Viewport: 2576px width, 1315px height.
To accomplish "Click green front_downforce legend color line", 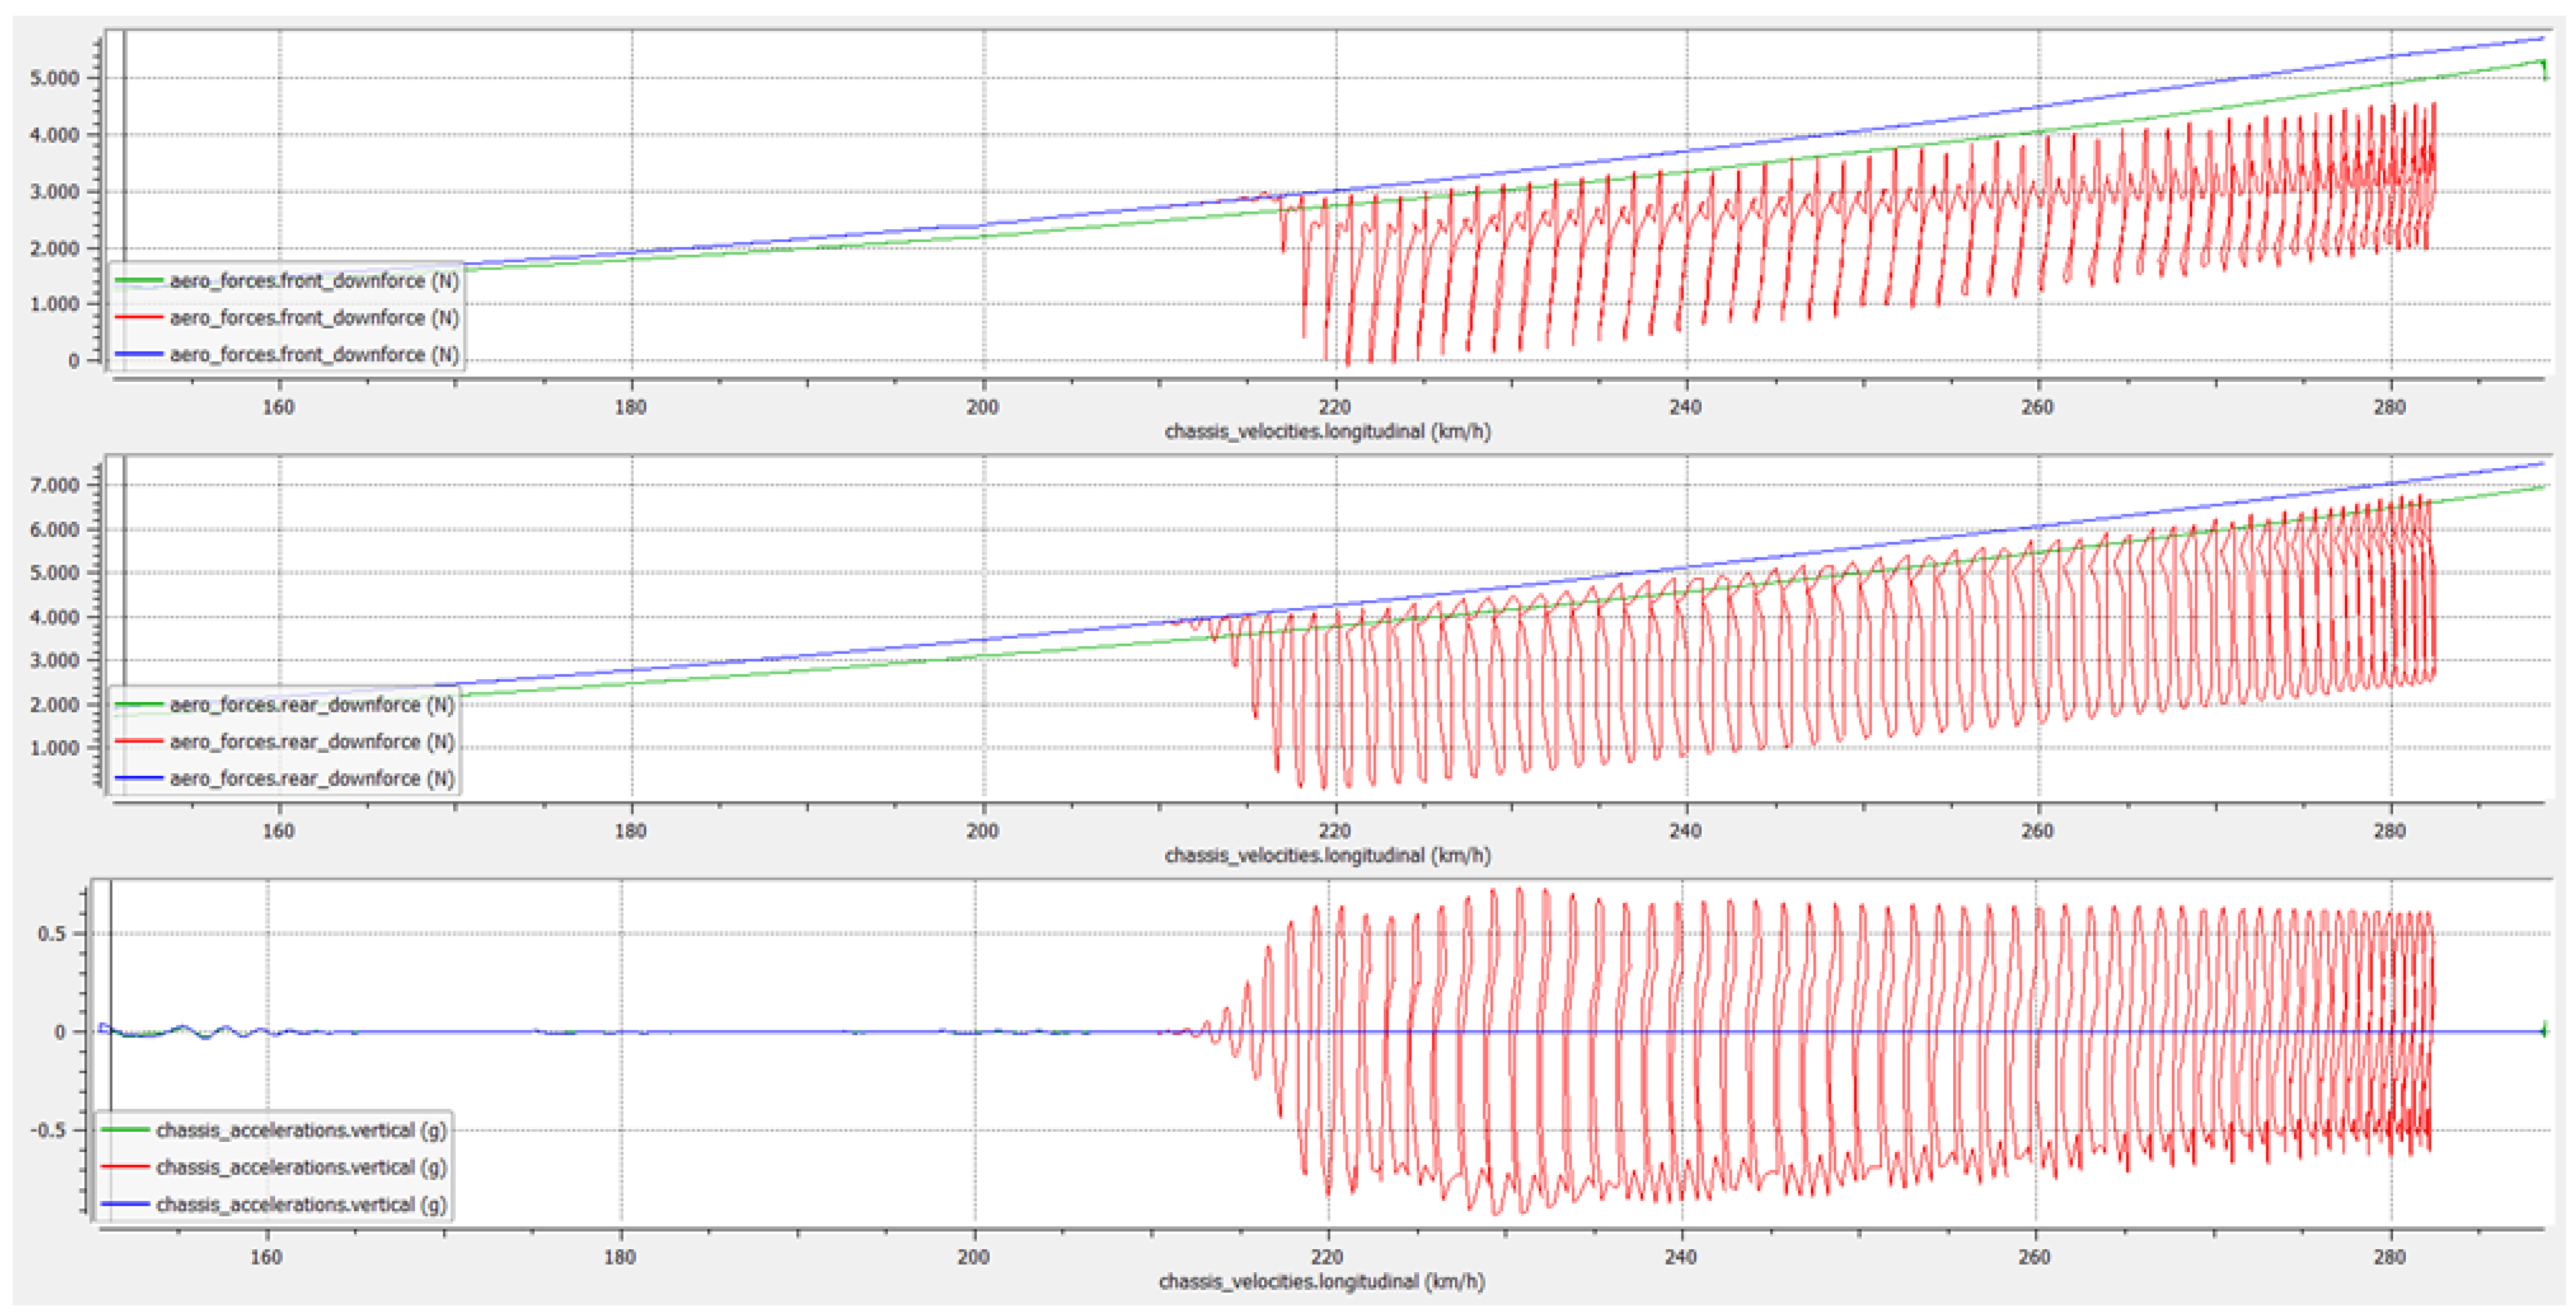I will (x=138, y=281).
